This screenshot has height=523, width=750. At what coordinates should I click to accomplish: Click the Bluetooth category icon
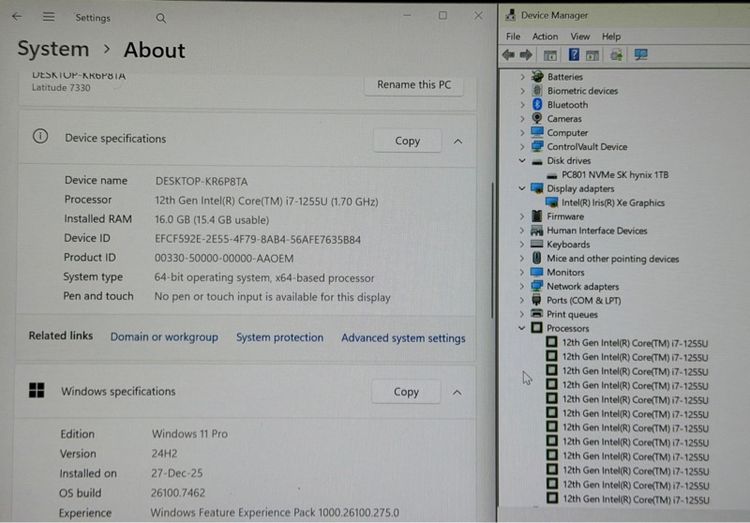(537, 104)
